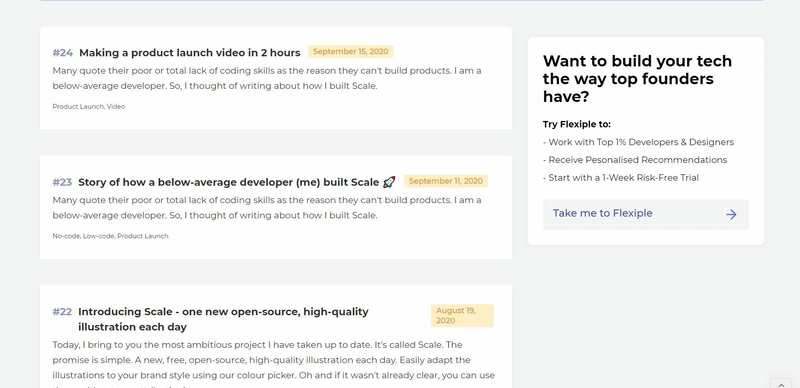Click the September 15, 2020 date badge
This screenshot has width=800, height=388.
tap(351, 52)
